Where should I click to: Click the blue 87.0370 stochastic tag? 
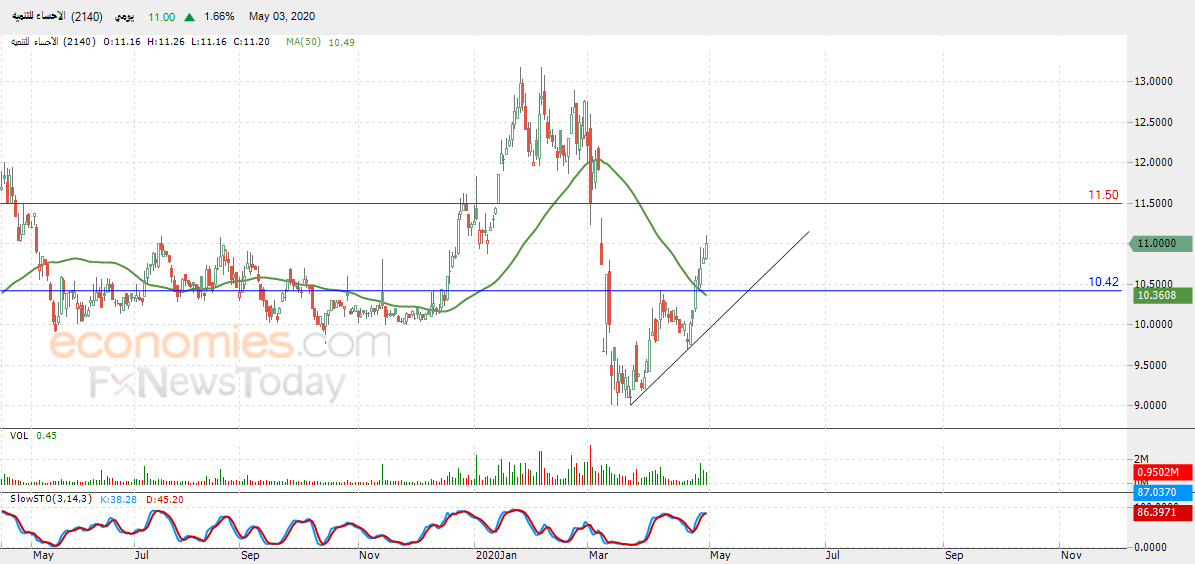click(1160, 494)
